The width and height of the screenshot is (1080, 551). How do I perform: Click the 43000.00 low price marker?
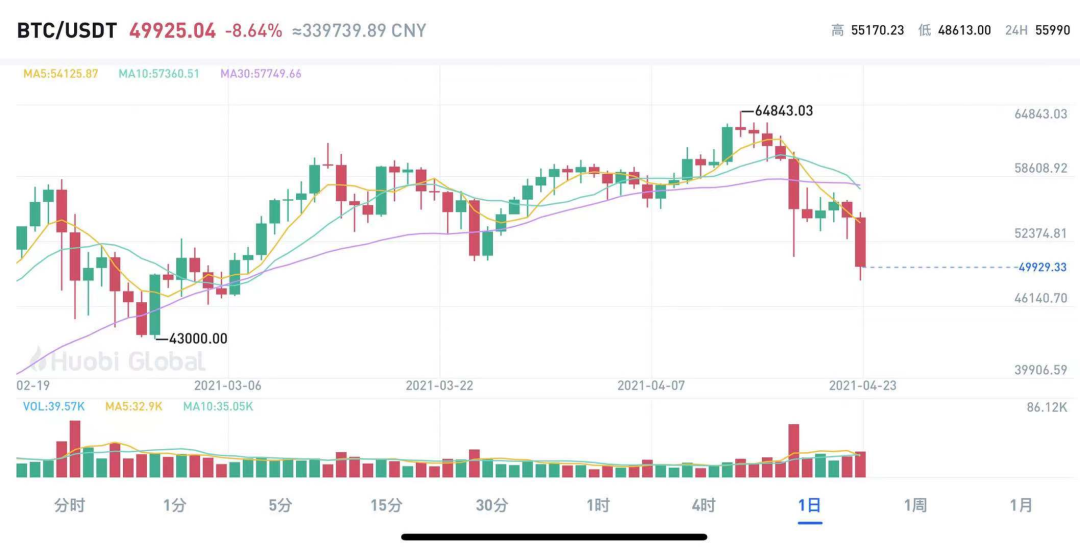198,339
